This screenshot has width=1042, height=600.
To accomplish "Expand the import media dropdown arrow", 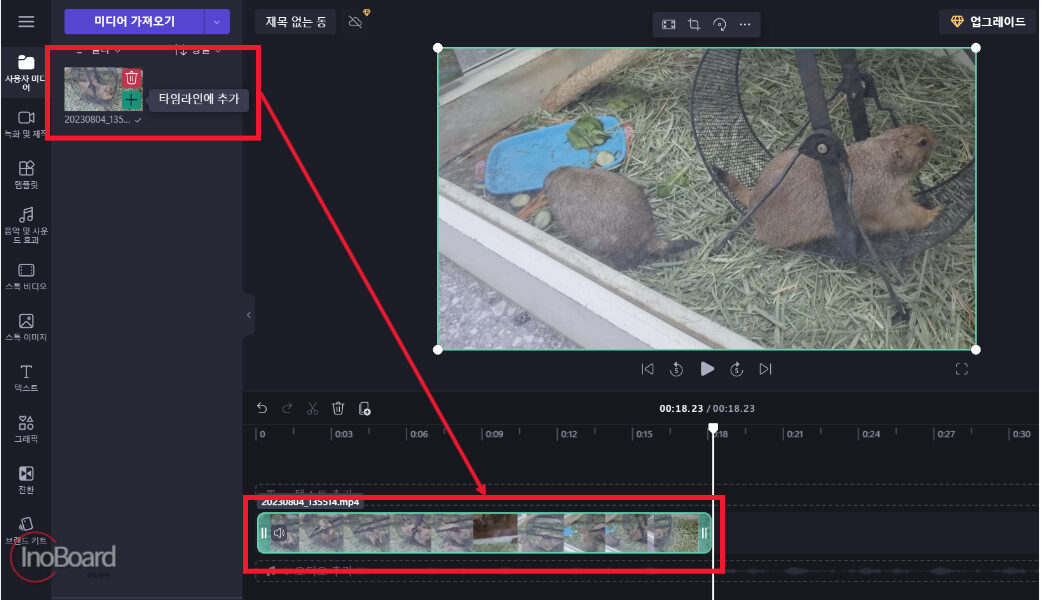I will (x=217, y=21).
